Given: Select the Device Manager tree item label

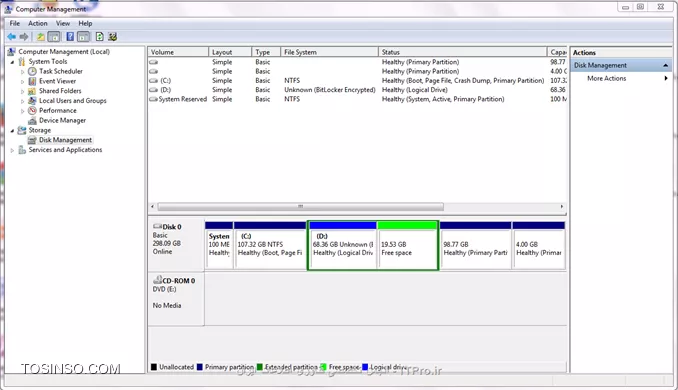Looking at the screenshot, I should pos(62,121).
